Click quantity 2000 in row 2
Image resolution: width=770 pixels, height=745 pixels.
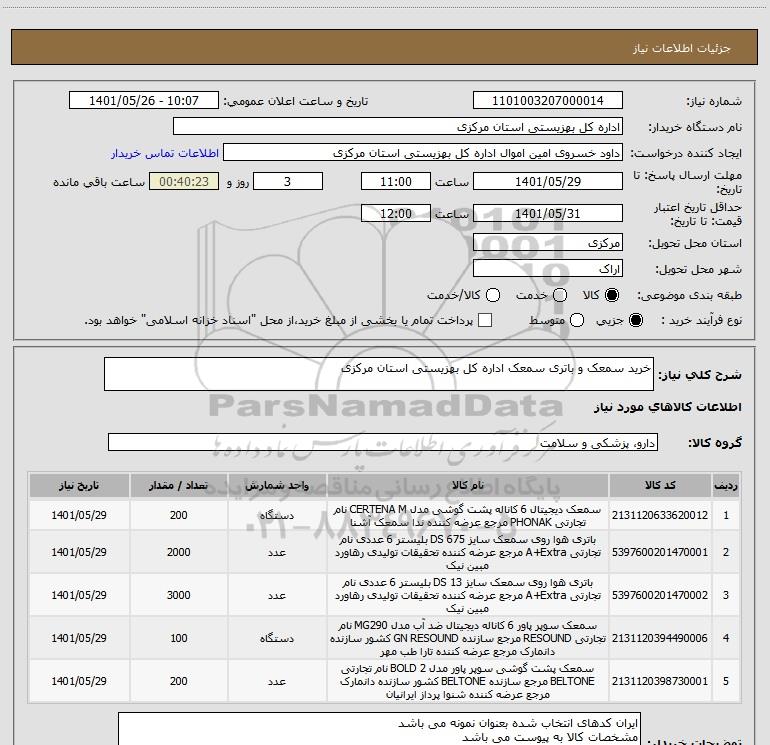click(x=178, y=552)
